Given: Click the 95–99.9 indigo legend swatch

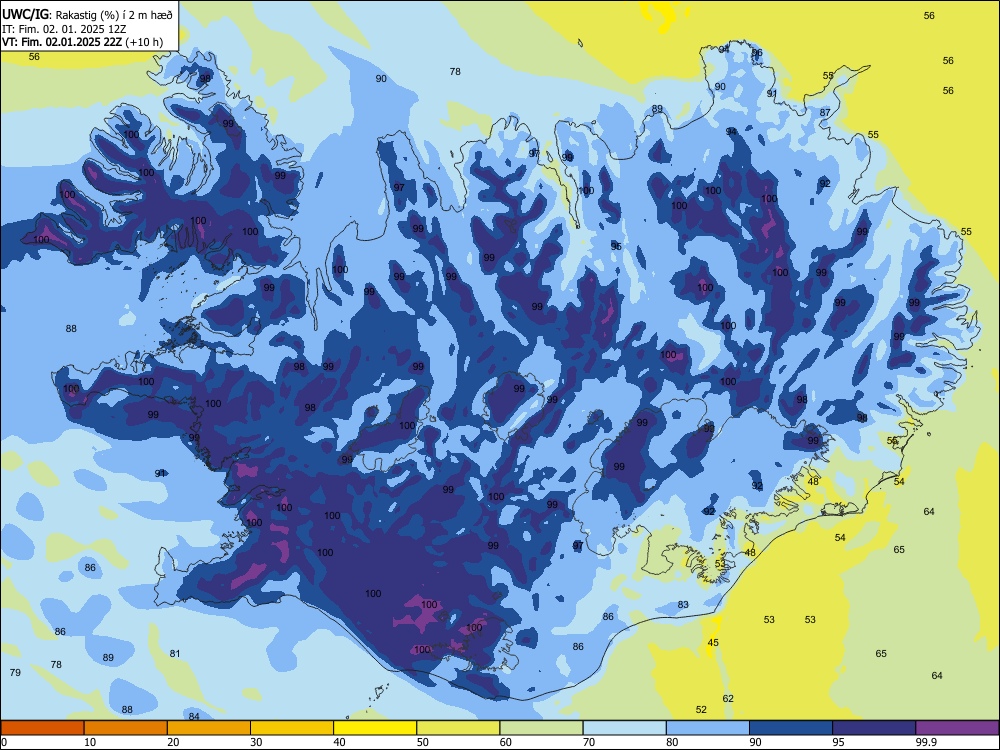Looking at the screenshot, I should tap(874, 728).
